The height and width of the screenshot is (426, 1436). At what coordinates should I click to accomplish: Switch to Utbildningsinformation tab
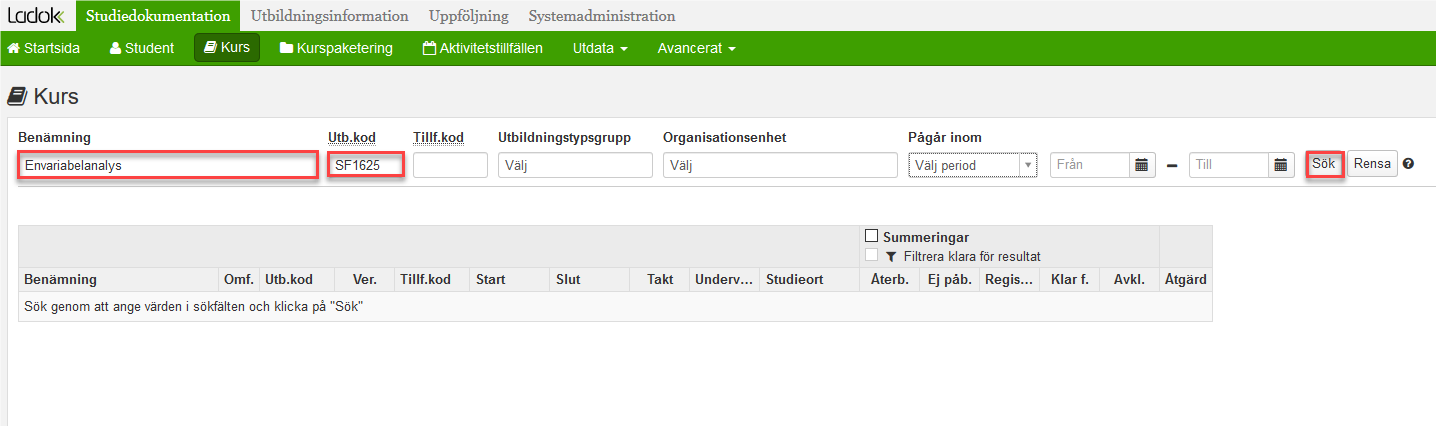[x=330, y=16]
